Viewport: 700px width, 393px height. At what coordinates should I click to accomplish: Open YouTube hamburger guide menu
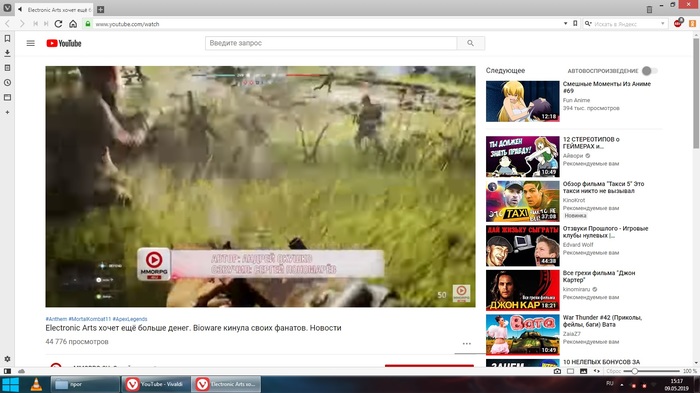click(30, 43)
